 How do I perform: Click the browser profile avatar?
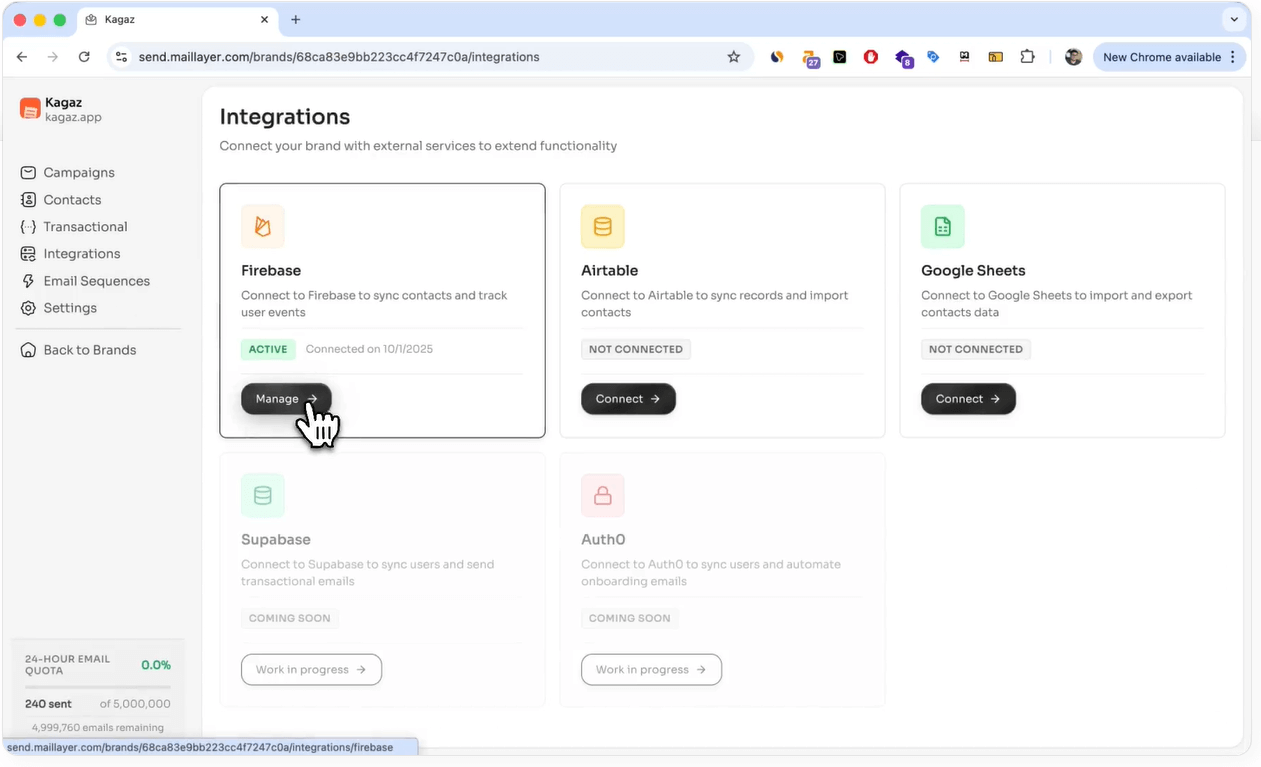1073,57
